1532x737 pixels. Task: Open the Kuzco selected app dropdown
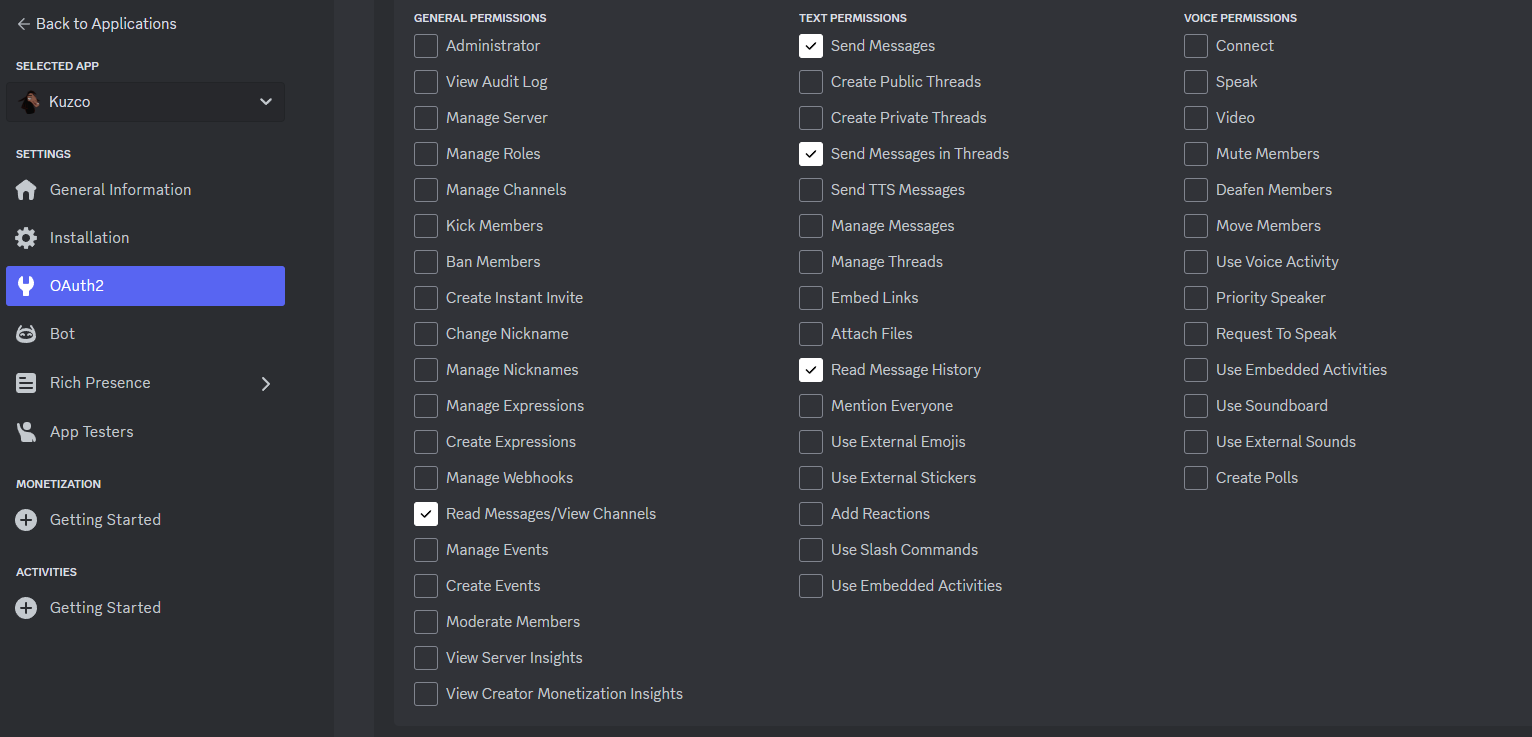pyautogui.click(x=145, y=102)
